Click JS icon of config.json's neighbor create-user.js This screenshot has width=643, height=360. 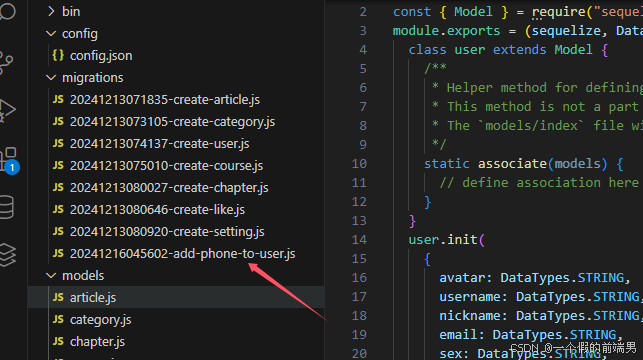coord(58,144)
